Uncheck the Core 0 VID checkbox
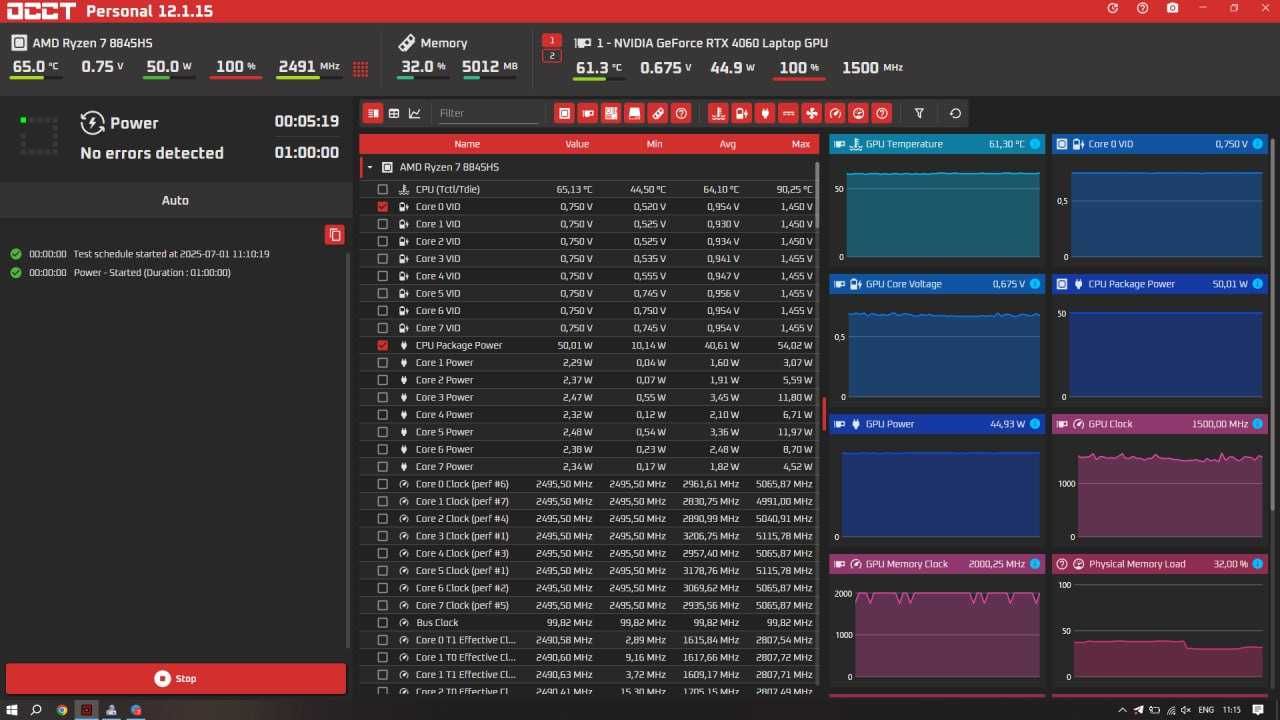This screenshot has width=1280, height=720. (x=382, y=206)
